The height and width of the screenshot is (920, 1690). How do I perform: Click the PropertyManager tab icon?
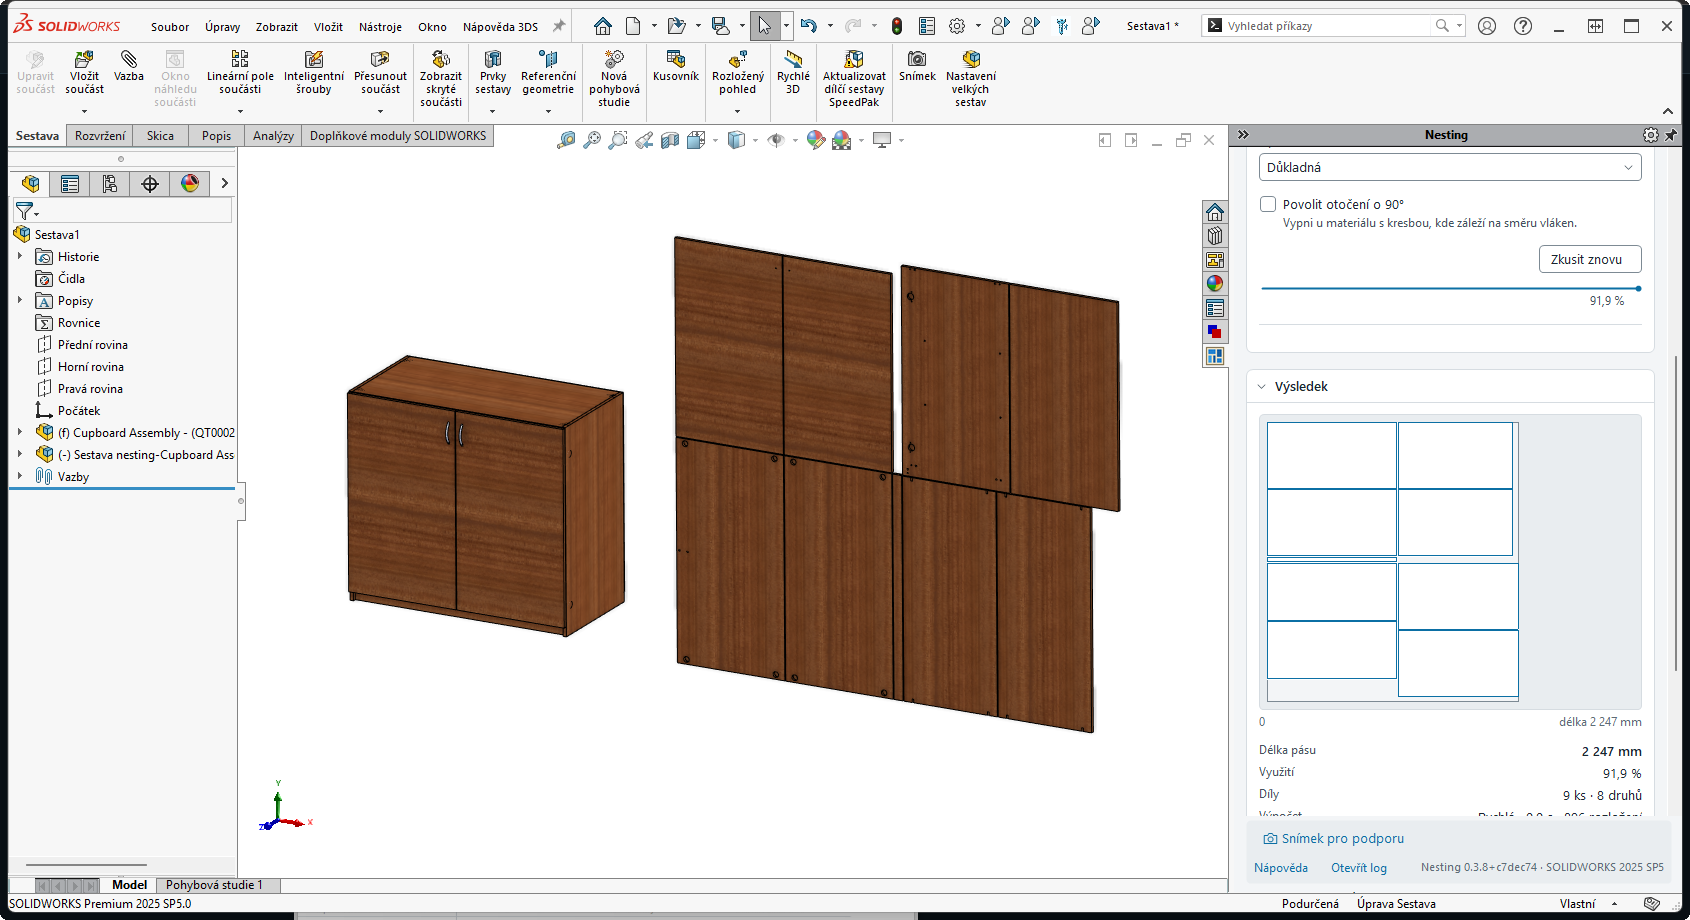(70, 184)
